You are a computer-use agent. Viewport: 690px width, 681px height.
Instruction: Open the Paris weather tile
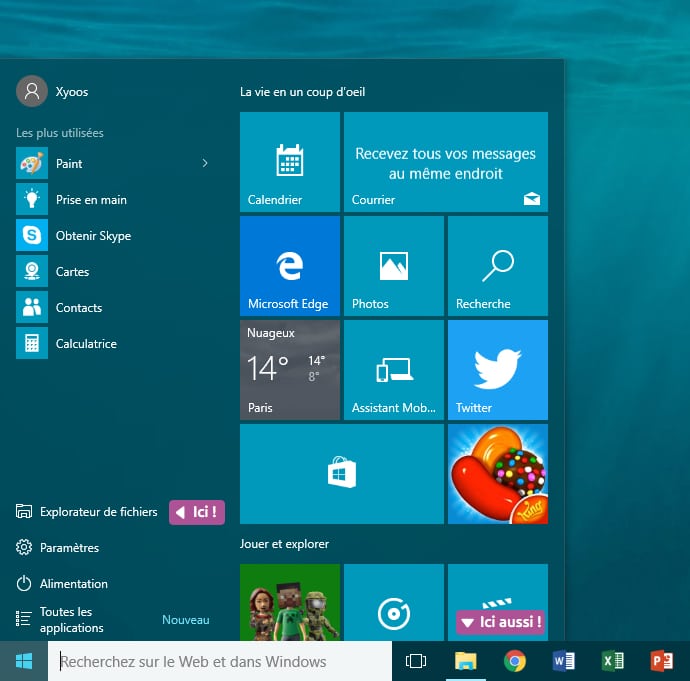pos(290,370)
